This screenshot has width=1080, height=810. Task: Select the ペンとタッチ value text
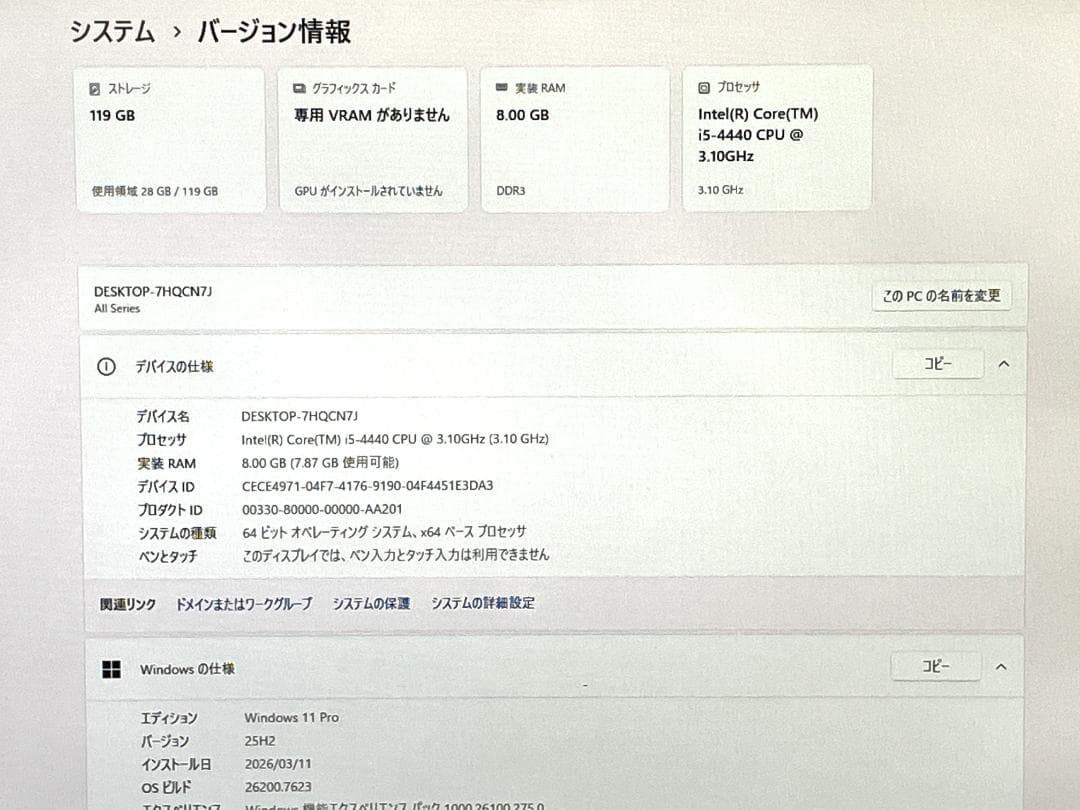[x=395, y=554]
